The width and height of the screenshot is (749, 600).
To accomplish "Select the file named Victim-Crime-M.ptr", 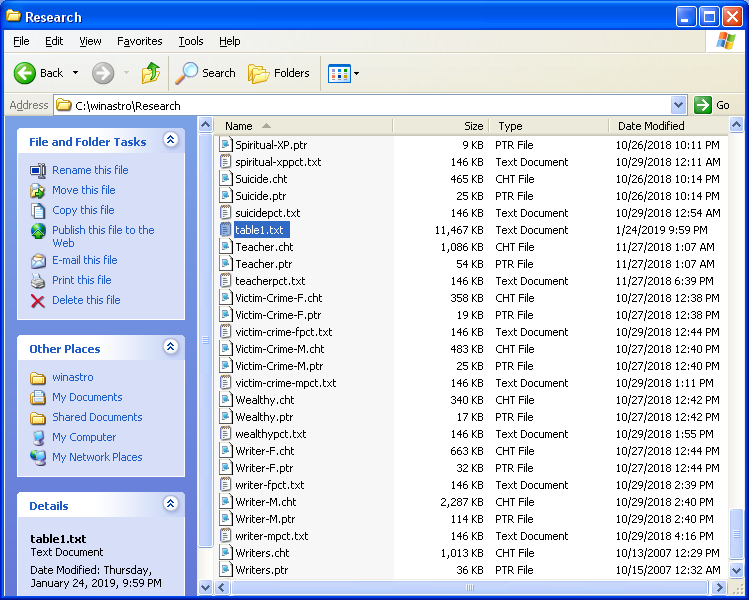I will click(x=279, y=366).
